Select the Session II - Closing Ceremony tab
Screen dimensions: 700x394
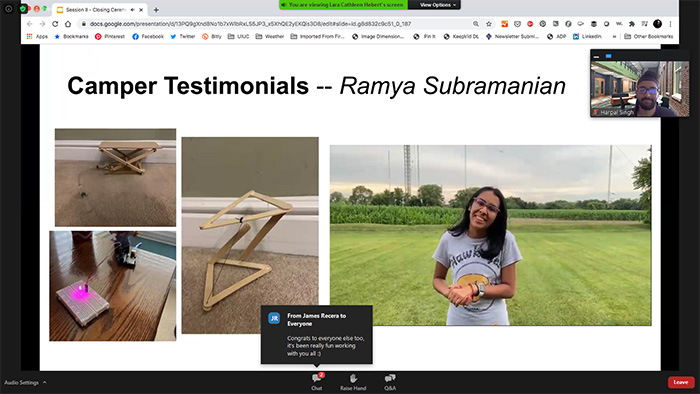[99, 9]
